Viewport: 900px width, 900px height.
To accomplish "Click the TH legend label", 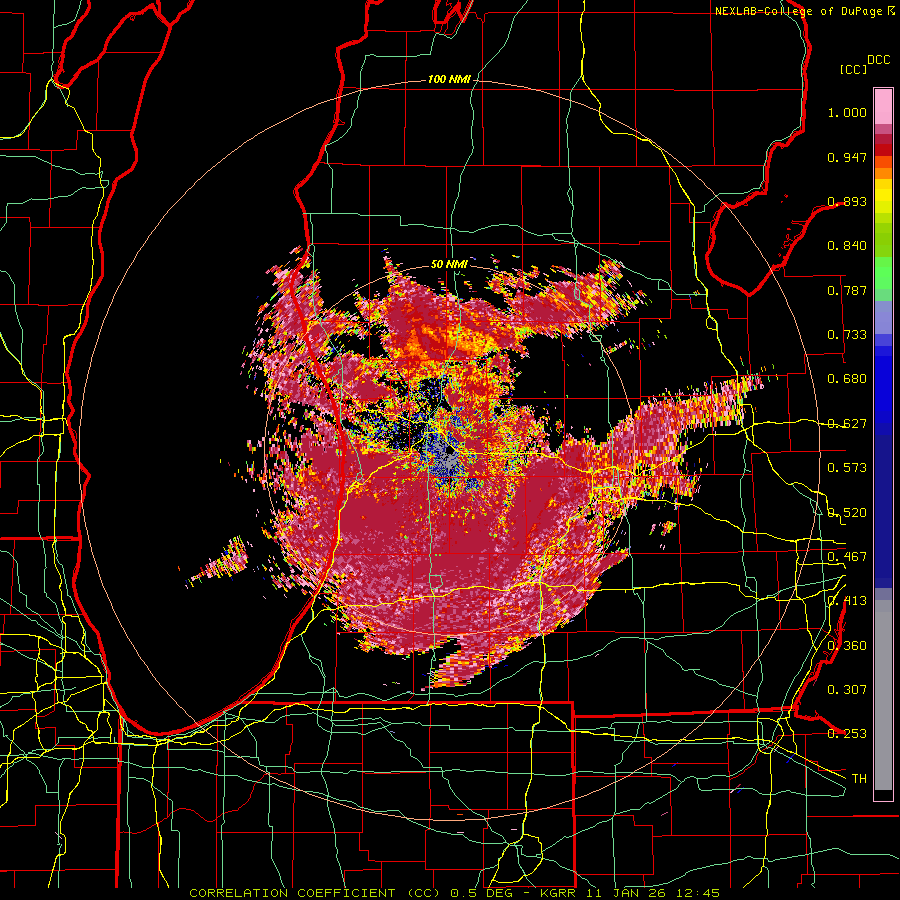I will pyautogui.click(x=859, y=779).
